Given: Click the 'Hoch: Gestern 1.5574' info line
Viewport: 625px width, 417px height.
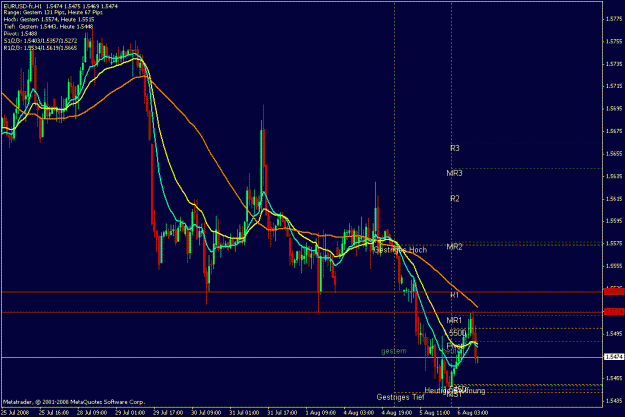Looking at the screenshot, I should [49, 20].
